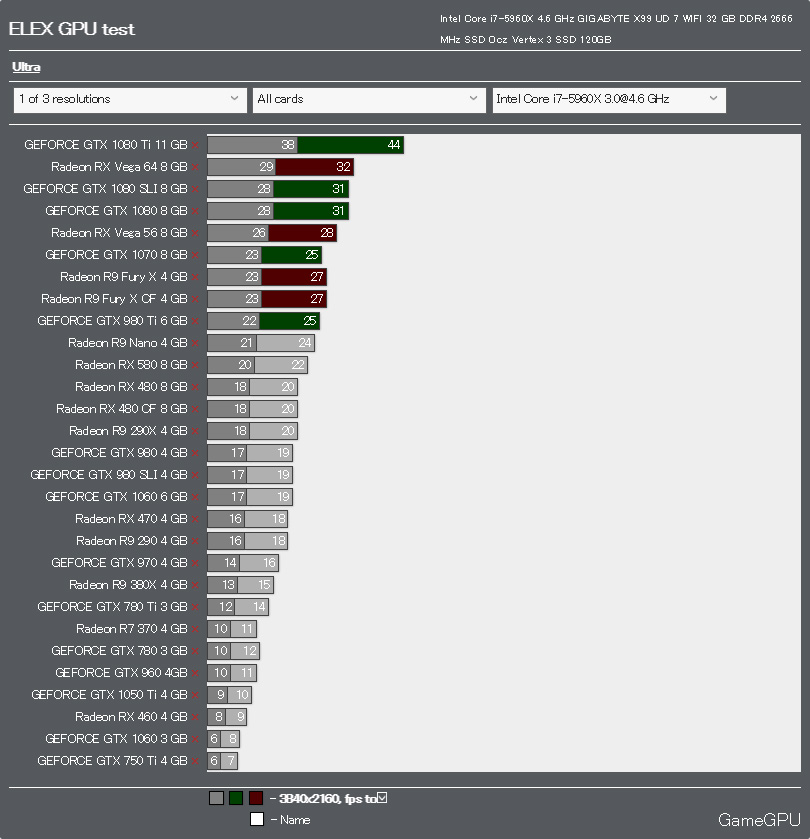The image size is (810, 839).
Task: Remove Radeon R9 Fury X CF via X
Action: (195, 299)
